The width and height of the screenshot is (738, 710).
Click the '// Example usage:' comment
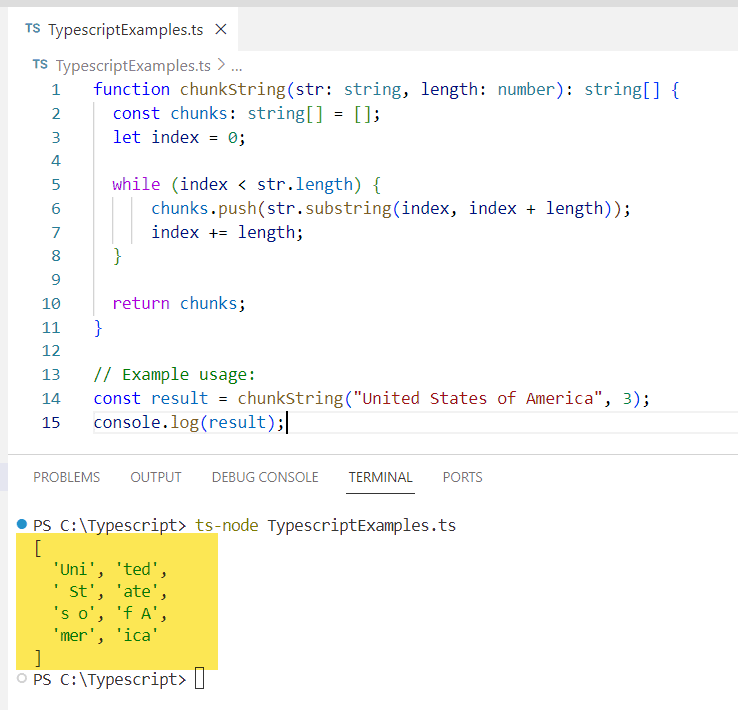coord(174,375)
